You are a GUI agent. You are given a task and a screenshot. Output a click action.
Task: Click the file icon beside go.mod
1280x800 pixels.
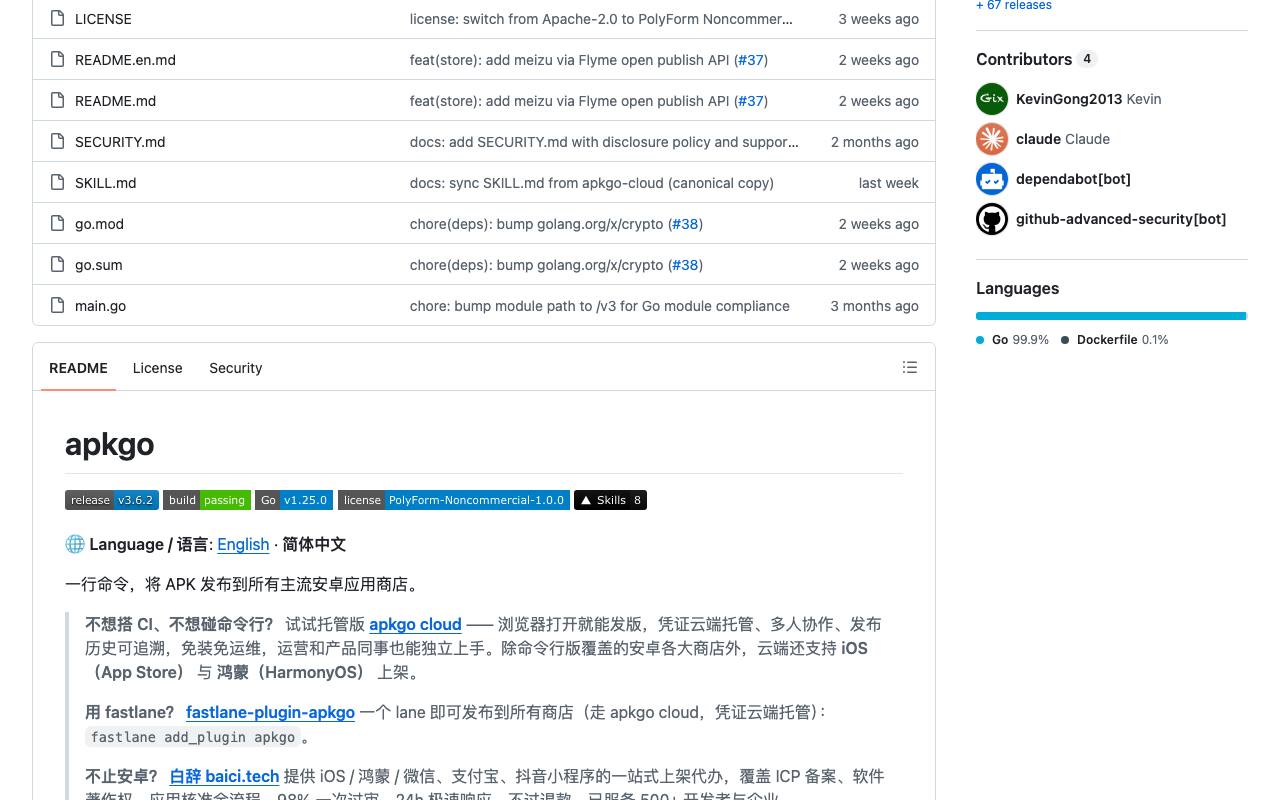pos(57,224)
